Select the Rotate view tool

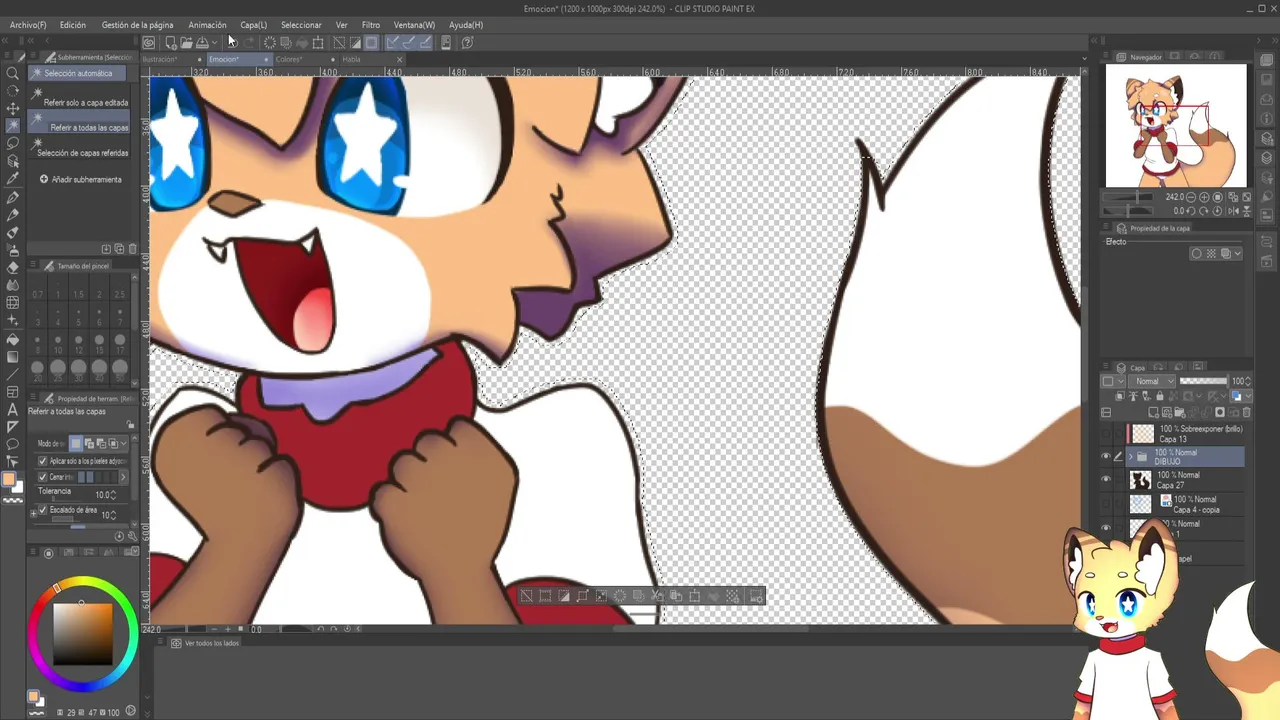[13, 91]
